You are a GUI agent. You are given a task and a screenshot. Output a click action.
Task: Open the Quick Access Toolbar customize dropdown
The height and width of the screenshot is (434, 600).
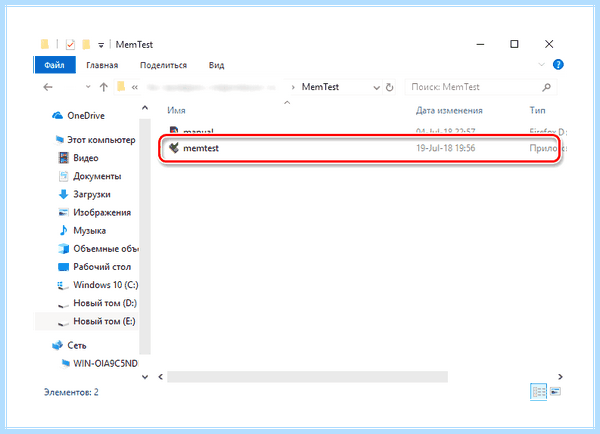tap(101, 45)
